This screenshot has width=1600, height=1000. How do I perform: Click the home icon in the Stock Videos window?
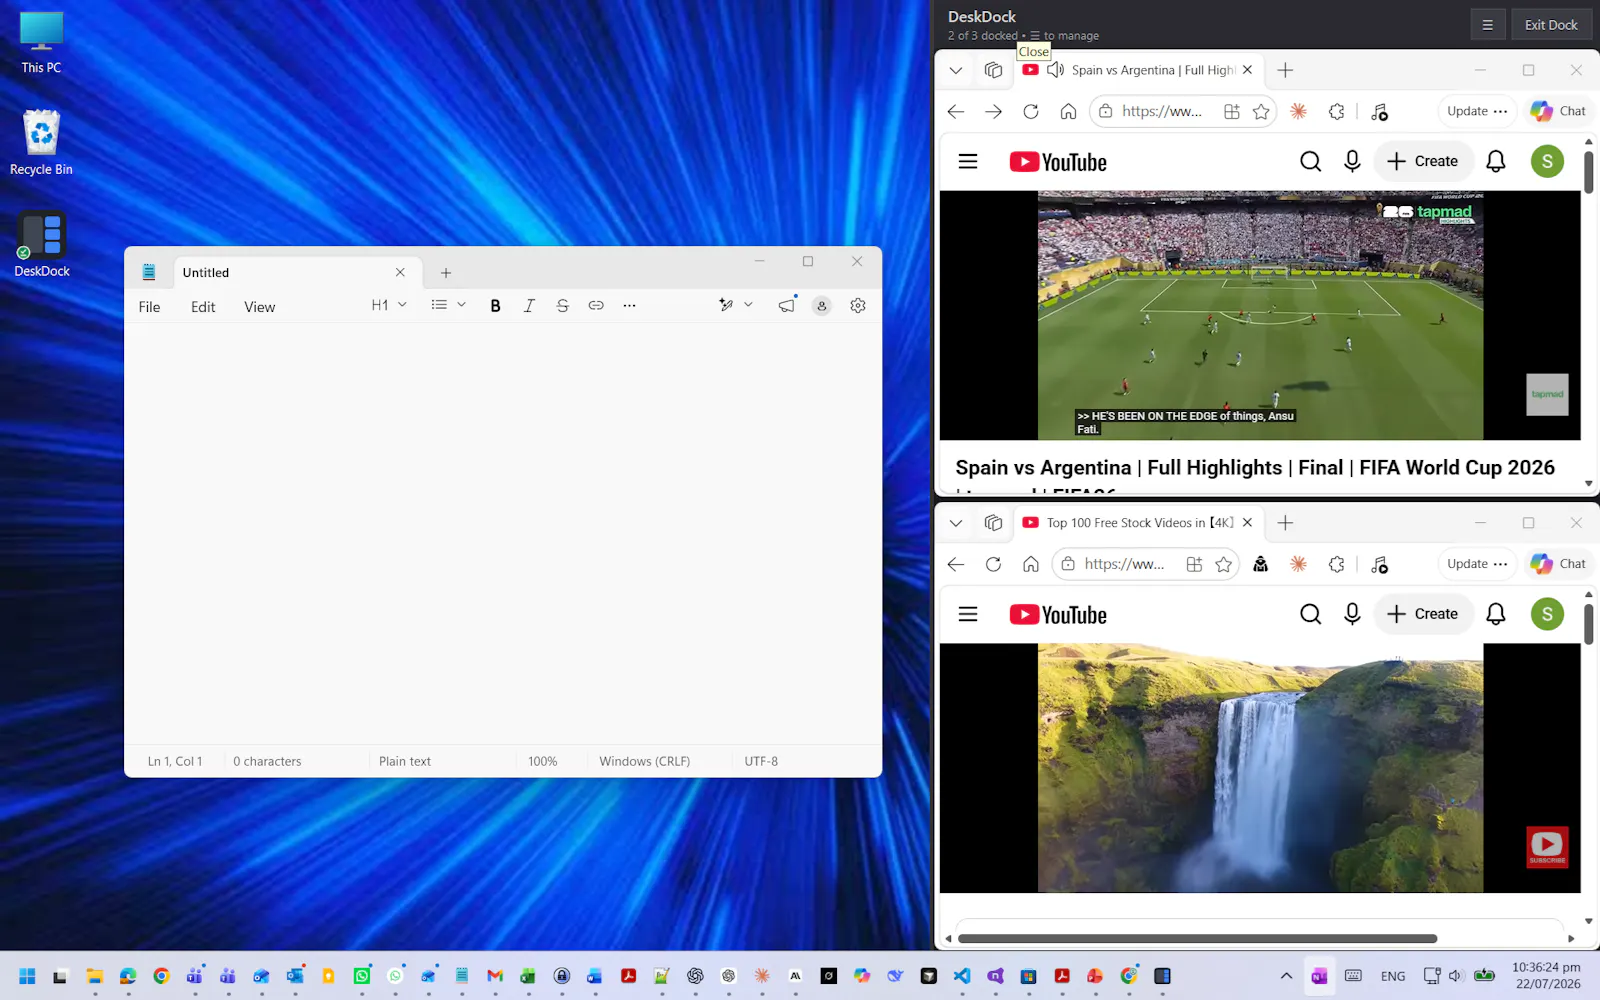click(x=1031, y=564)
